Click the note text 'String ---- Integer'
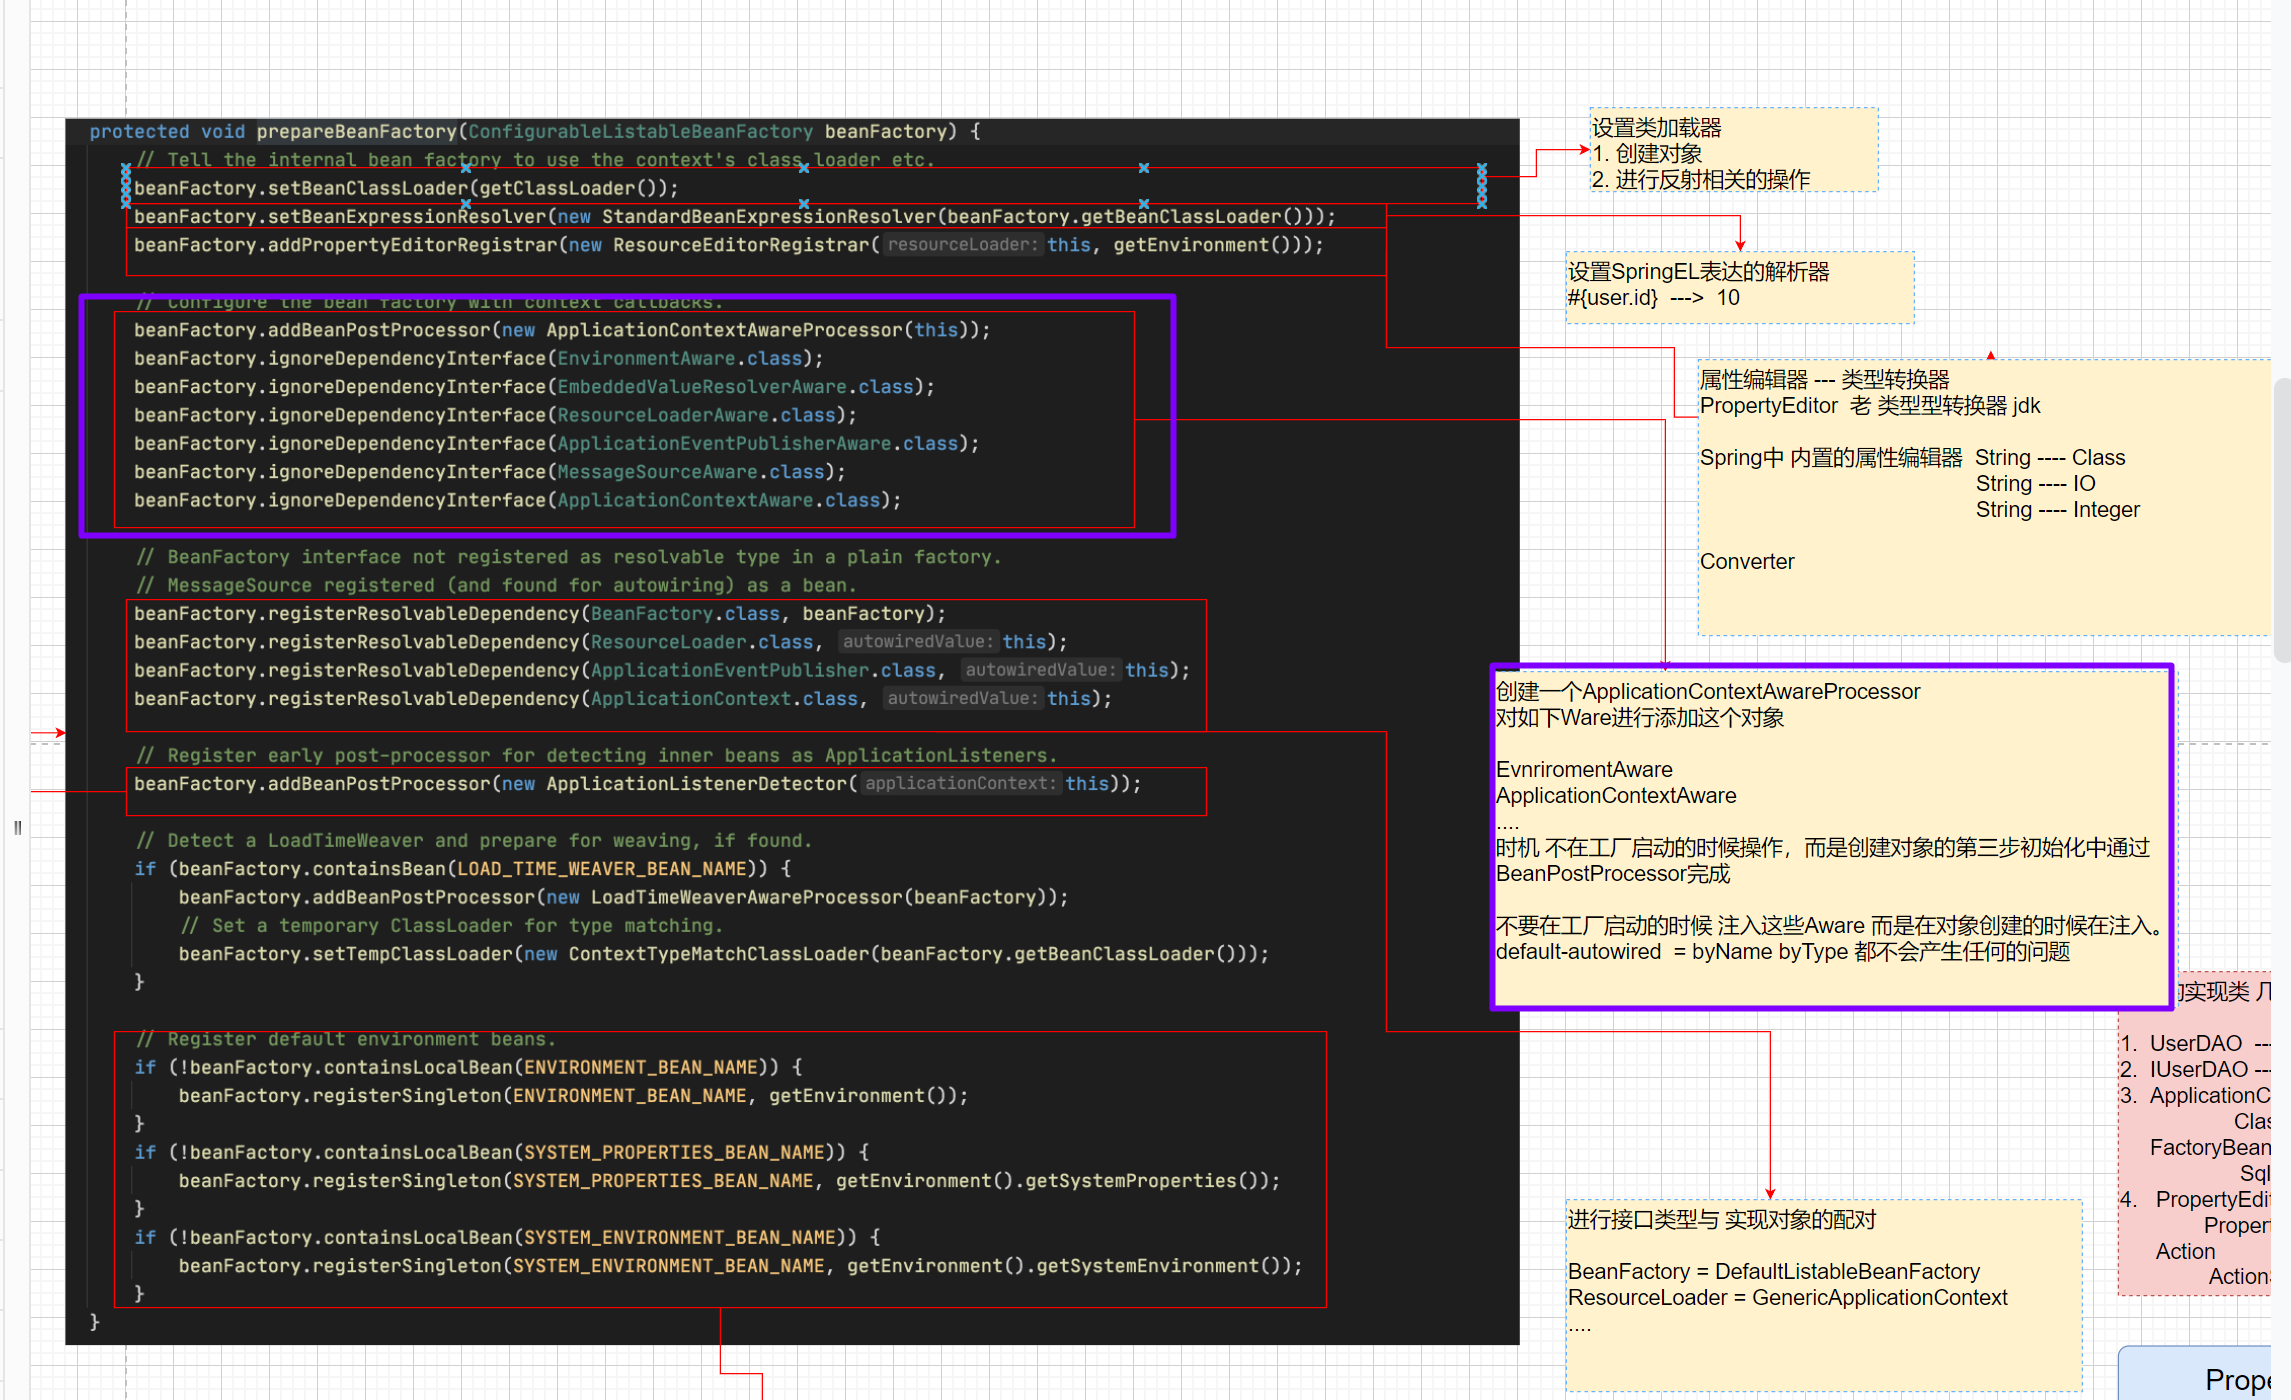Viewport: 2291px width, 1400px height. click(2058, 510)
